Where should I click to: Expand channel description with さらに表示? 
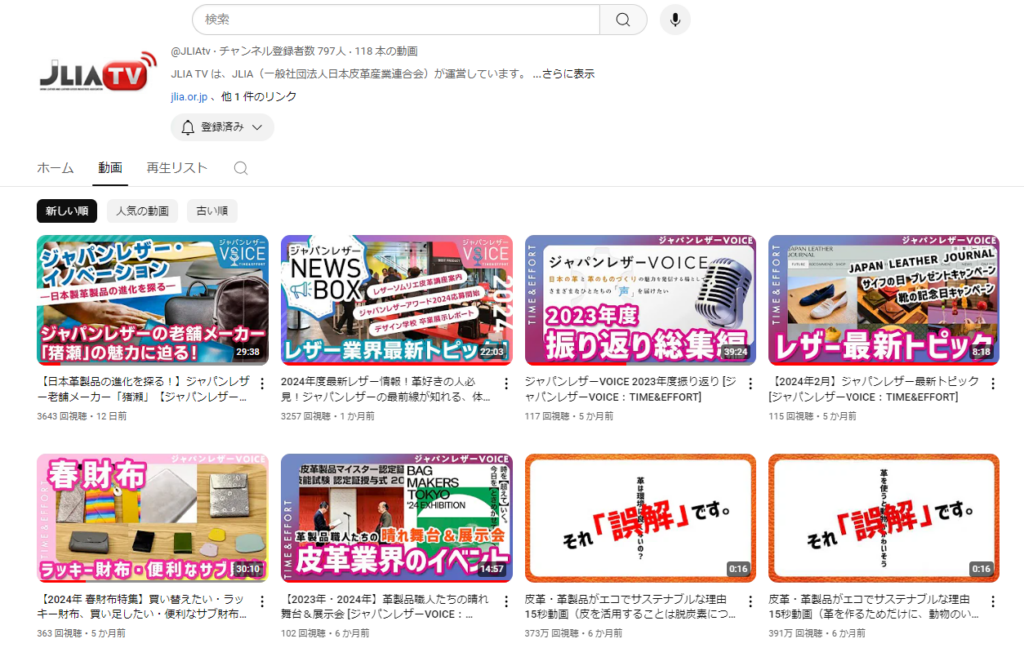[563, 74]
